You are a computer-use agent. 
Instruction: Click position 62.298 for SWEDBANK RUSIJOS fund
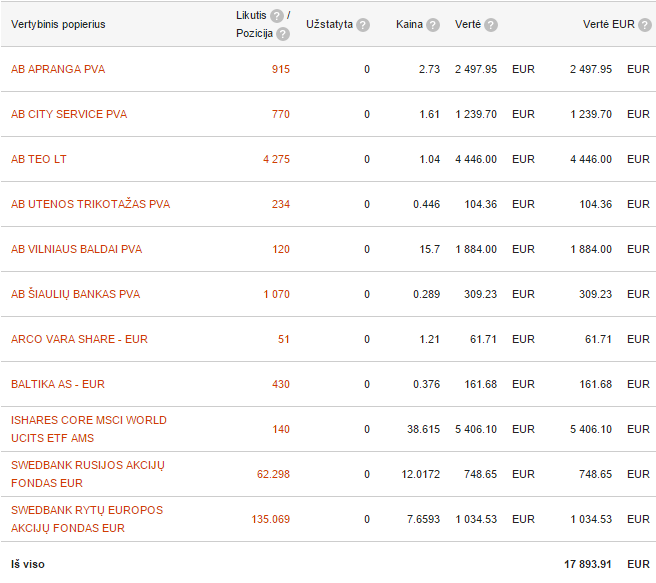click(273, 474)
